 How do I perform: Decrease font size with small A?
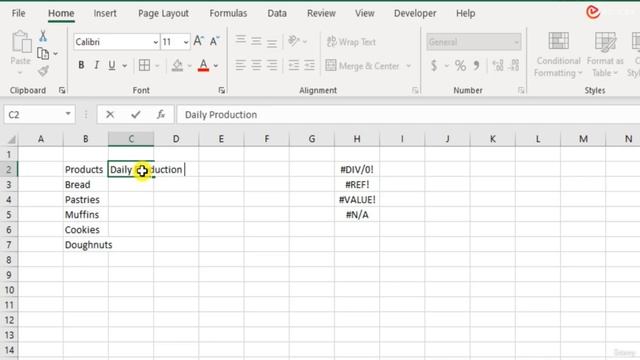click(214, 41)
